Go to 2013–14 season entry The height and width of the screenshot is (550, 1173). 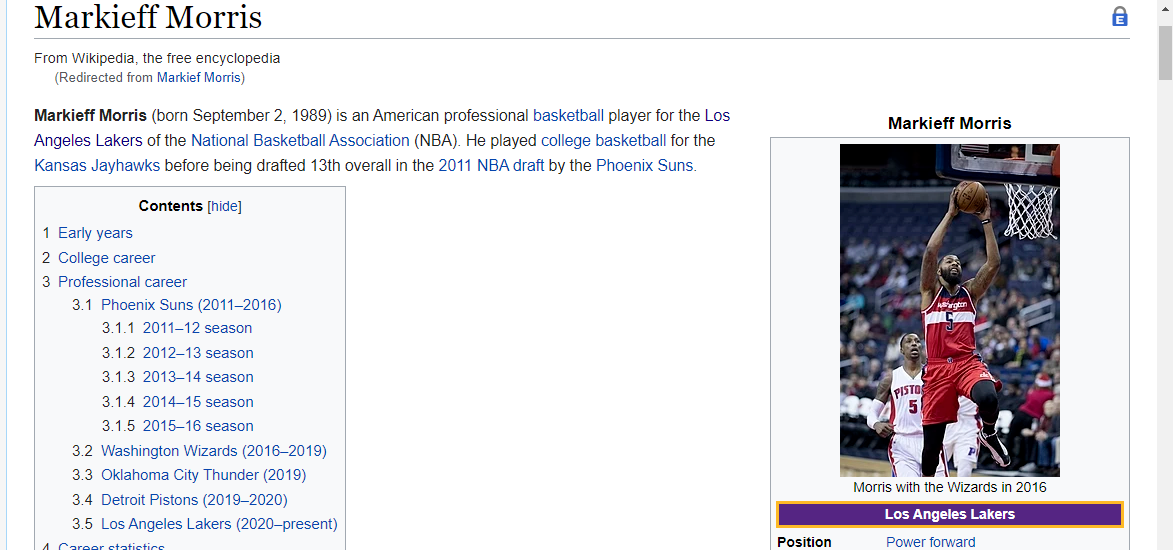tap(198, 376)
